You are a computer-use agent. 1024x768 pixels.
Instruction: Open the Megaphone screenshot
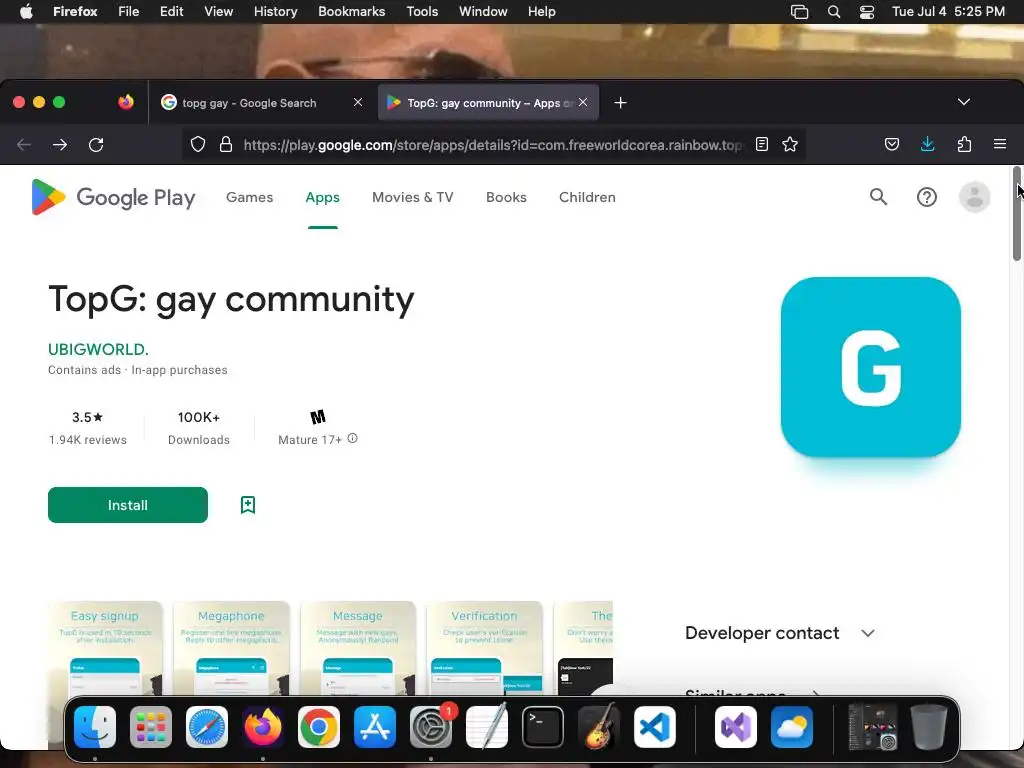click(231, 648)
